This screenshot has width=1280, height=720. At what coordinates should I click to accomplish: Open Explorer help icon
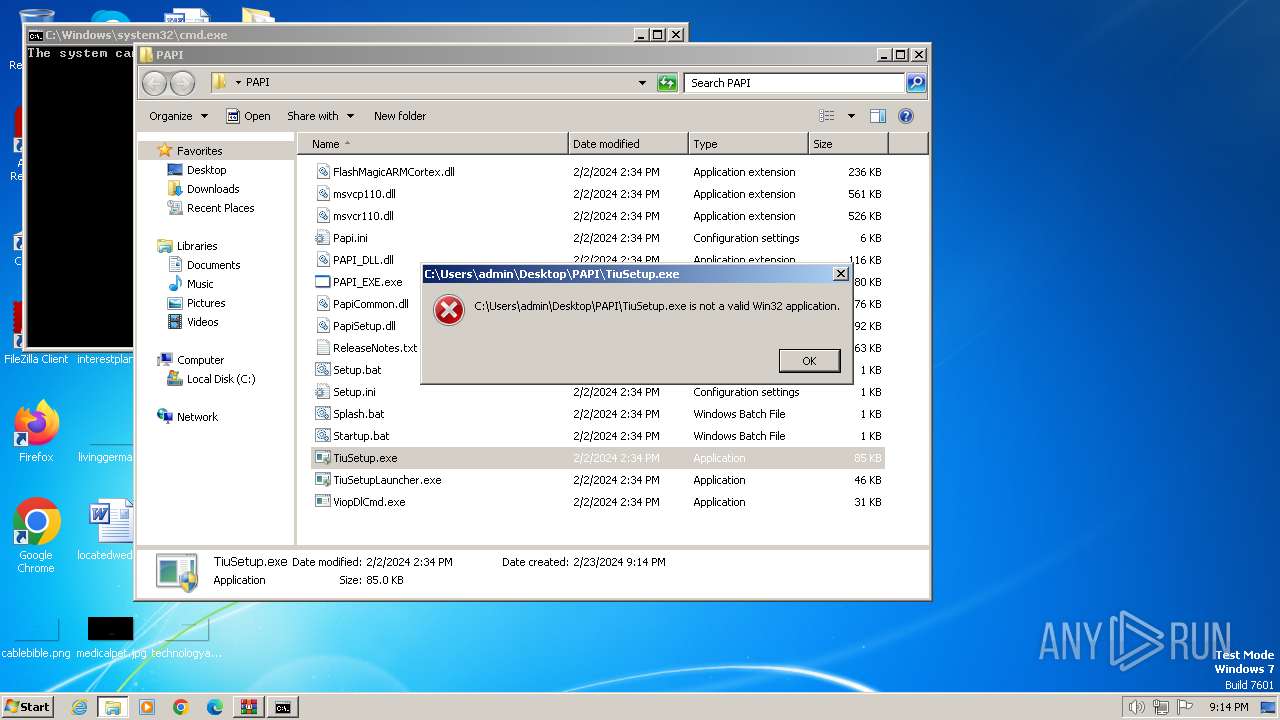pyautogui.click(x=906, y=116)
